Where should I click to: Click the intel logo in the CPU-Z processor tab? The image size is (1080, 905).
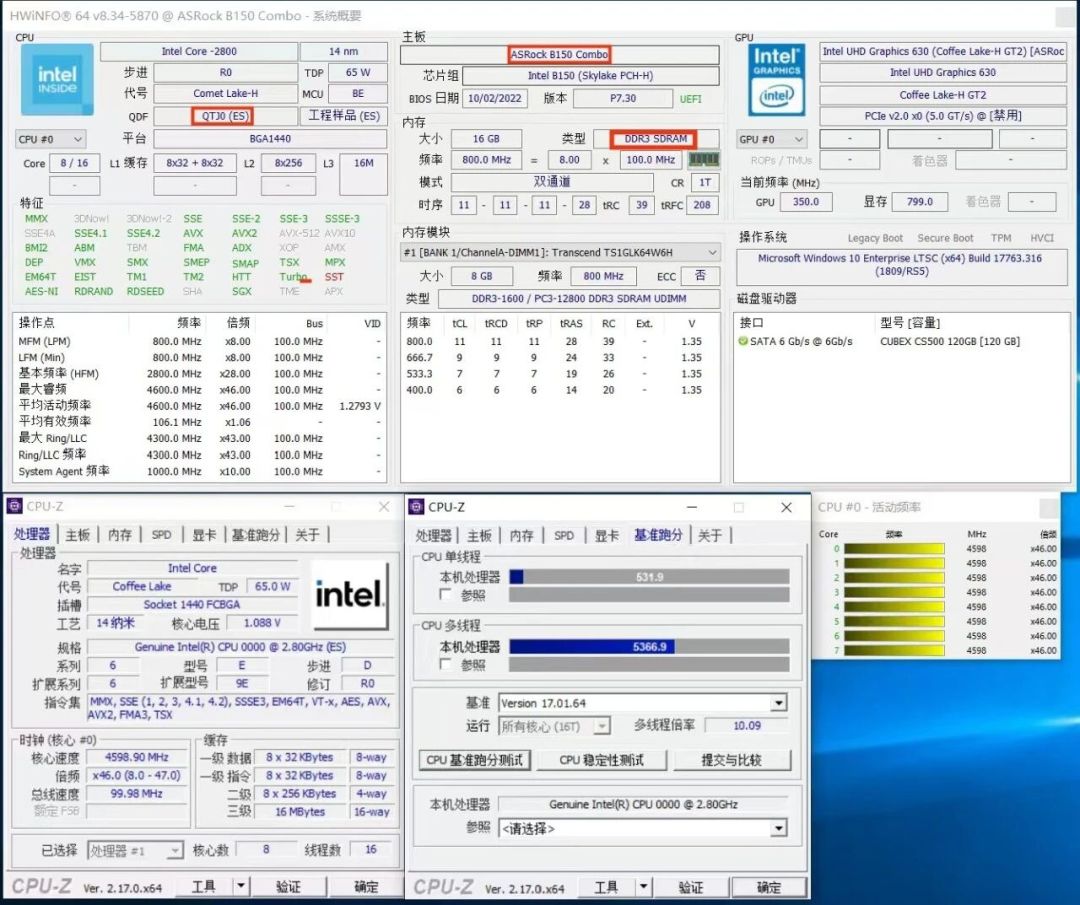tap(349, 594)
